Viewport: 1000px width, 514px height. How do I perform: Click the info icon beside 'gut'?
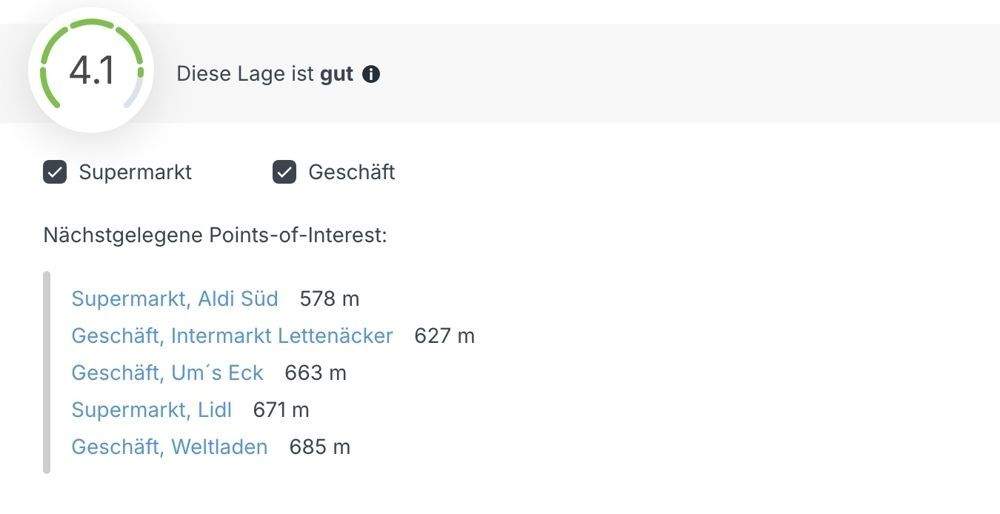click(x=371, y=74)
